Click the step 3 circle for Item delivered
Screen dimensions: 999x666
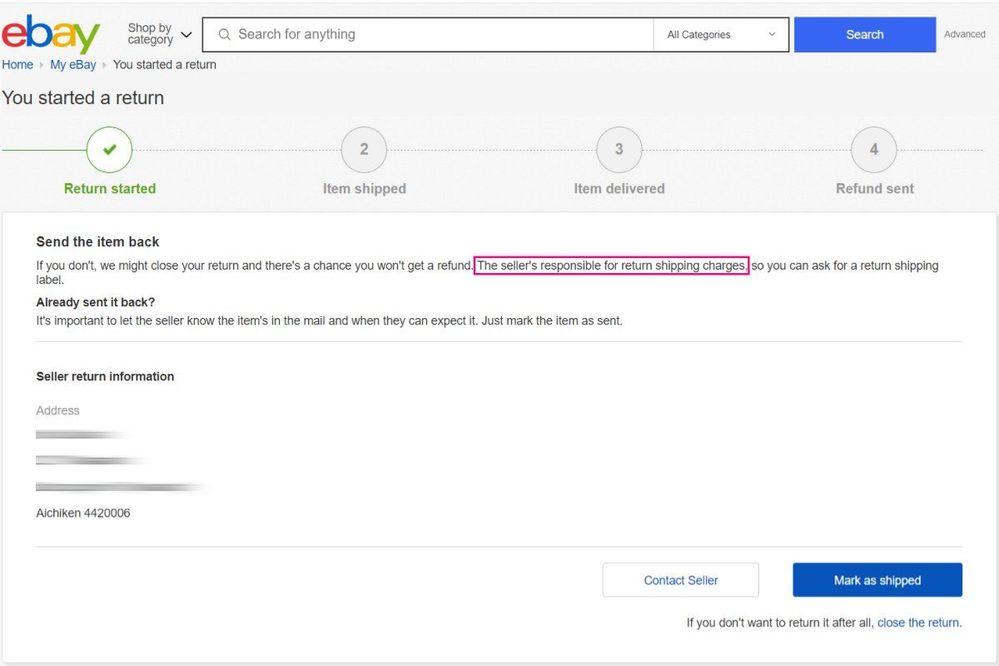619,150
